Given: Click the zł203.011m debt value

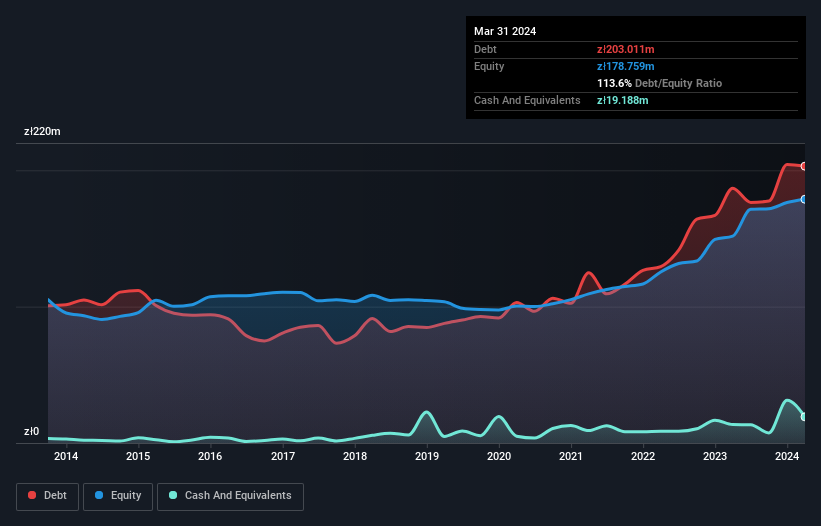Looking at the screenshot, I should tap(626, 49).
